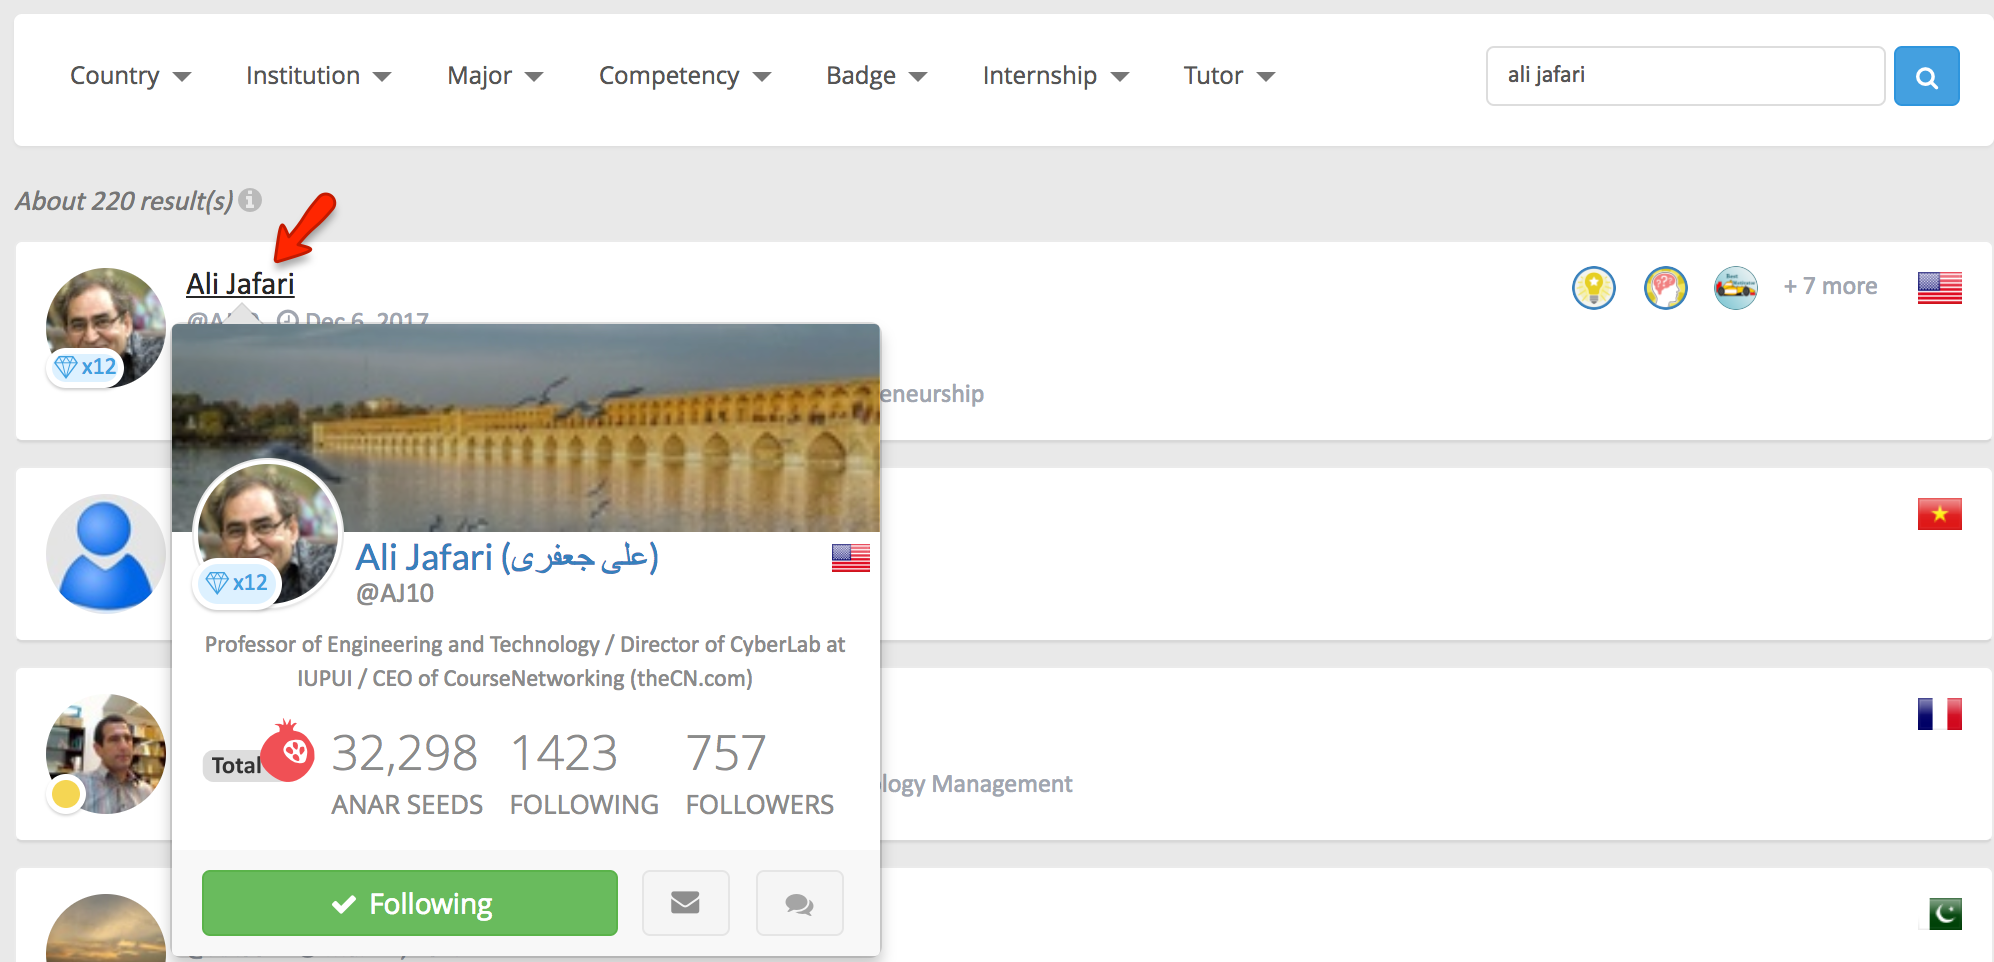Show the '+ 7 more' badges

(x=1830, y=286)
